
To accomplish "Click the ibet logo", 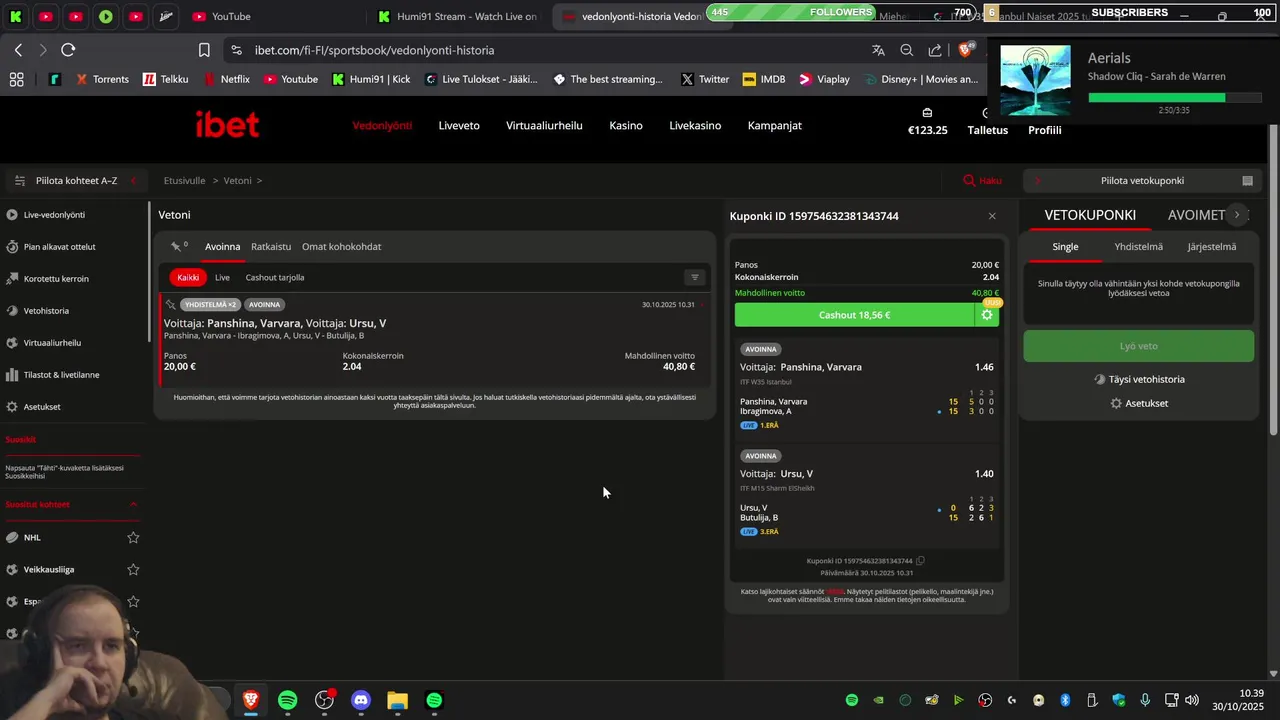I will pyautogui.click(x=227, y=125).
